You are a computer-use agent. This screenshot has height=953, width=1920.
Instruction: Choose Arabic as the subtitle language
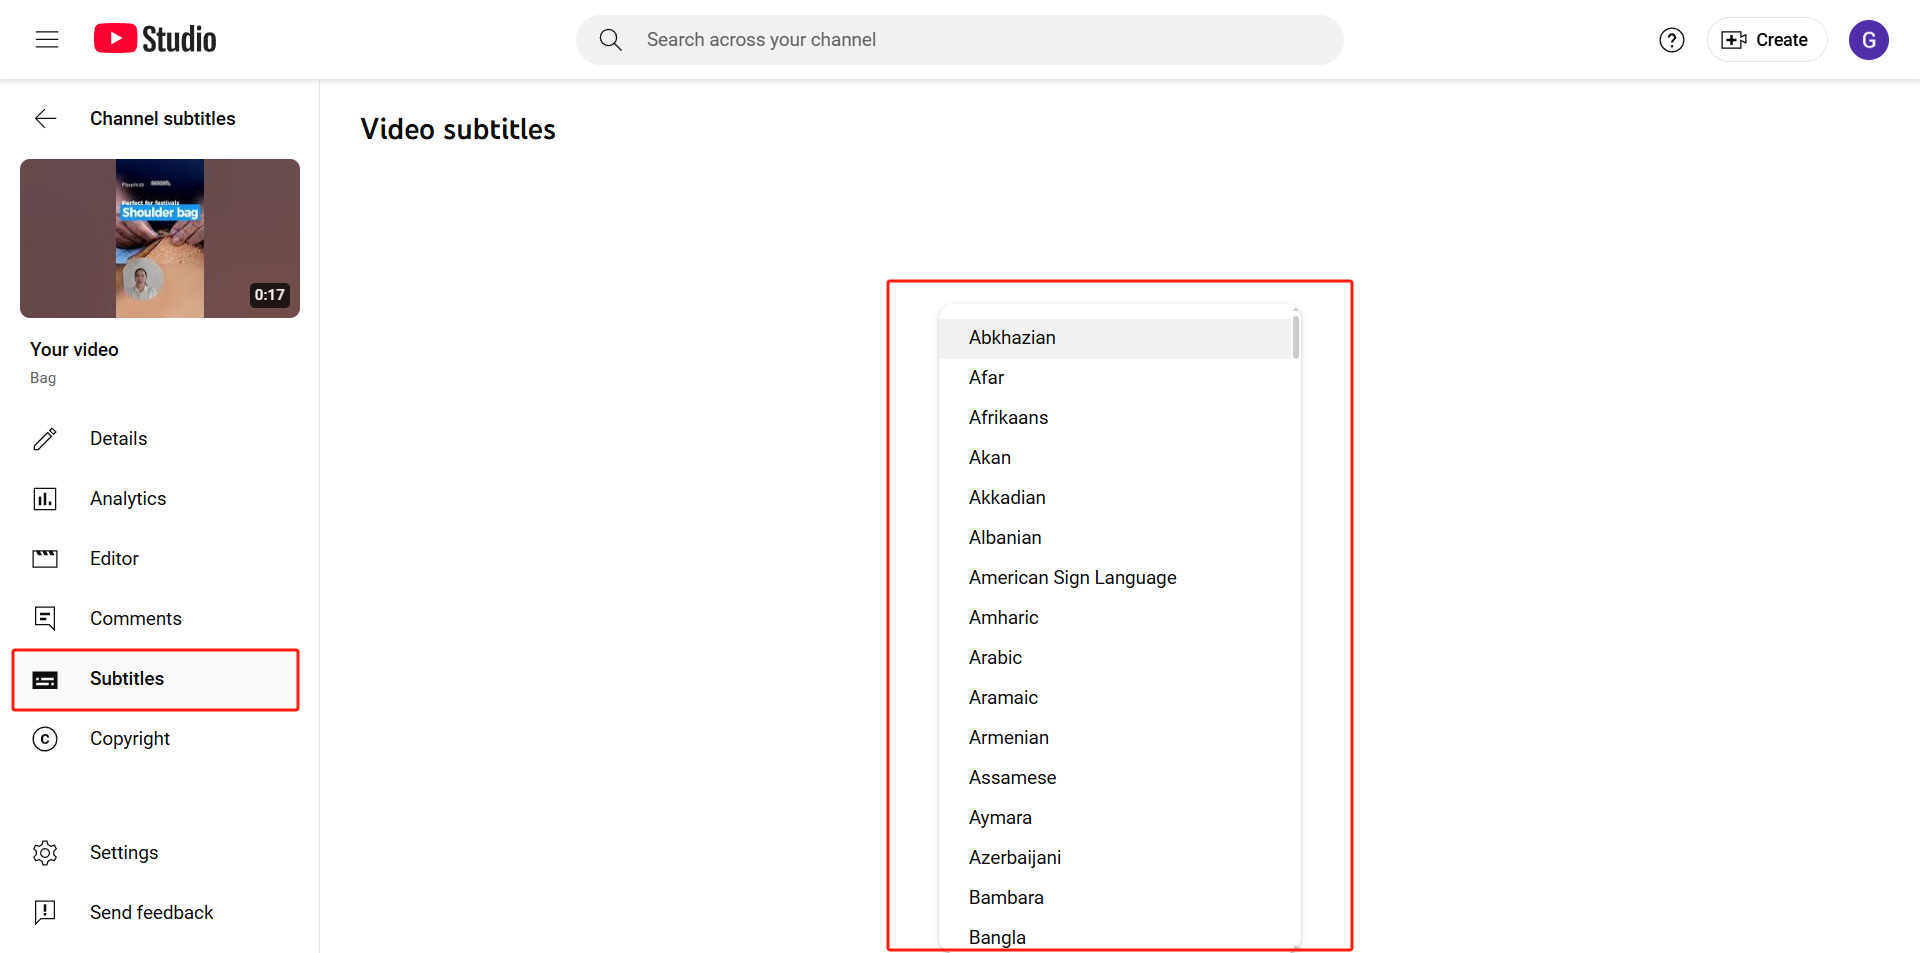(995, 657)
